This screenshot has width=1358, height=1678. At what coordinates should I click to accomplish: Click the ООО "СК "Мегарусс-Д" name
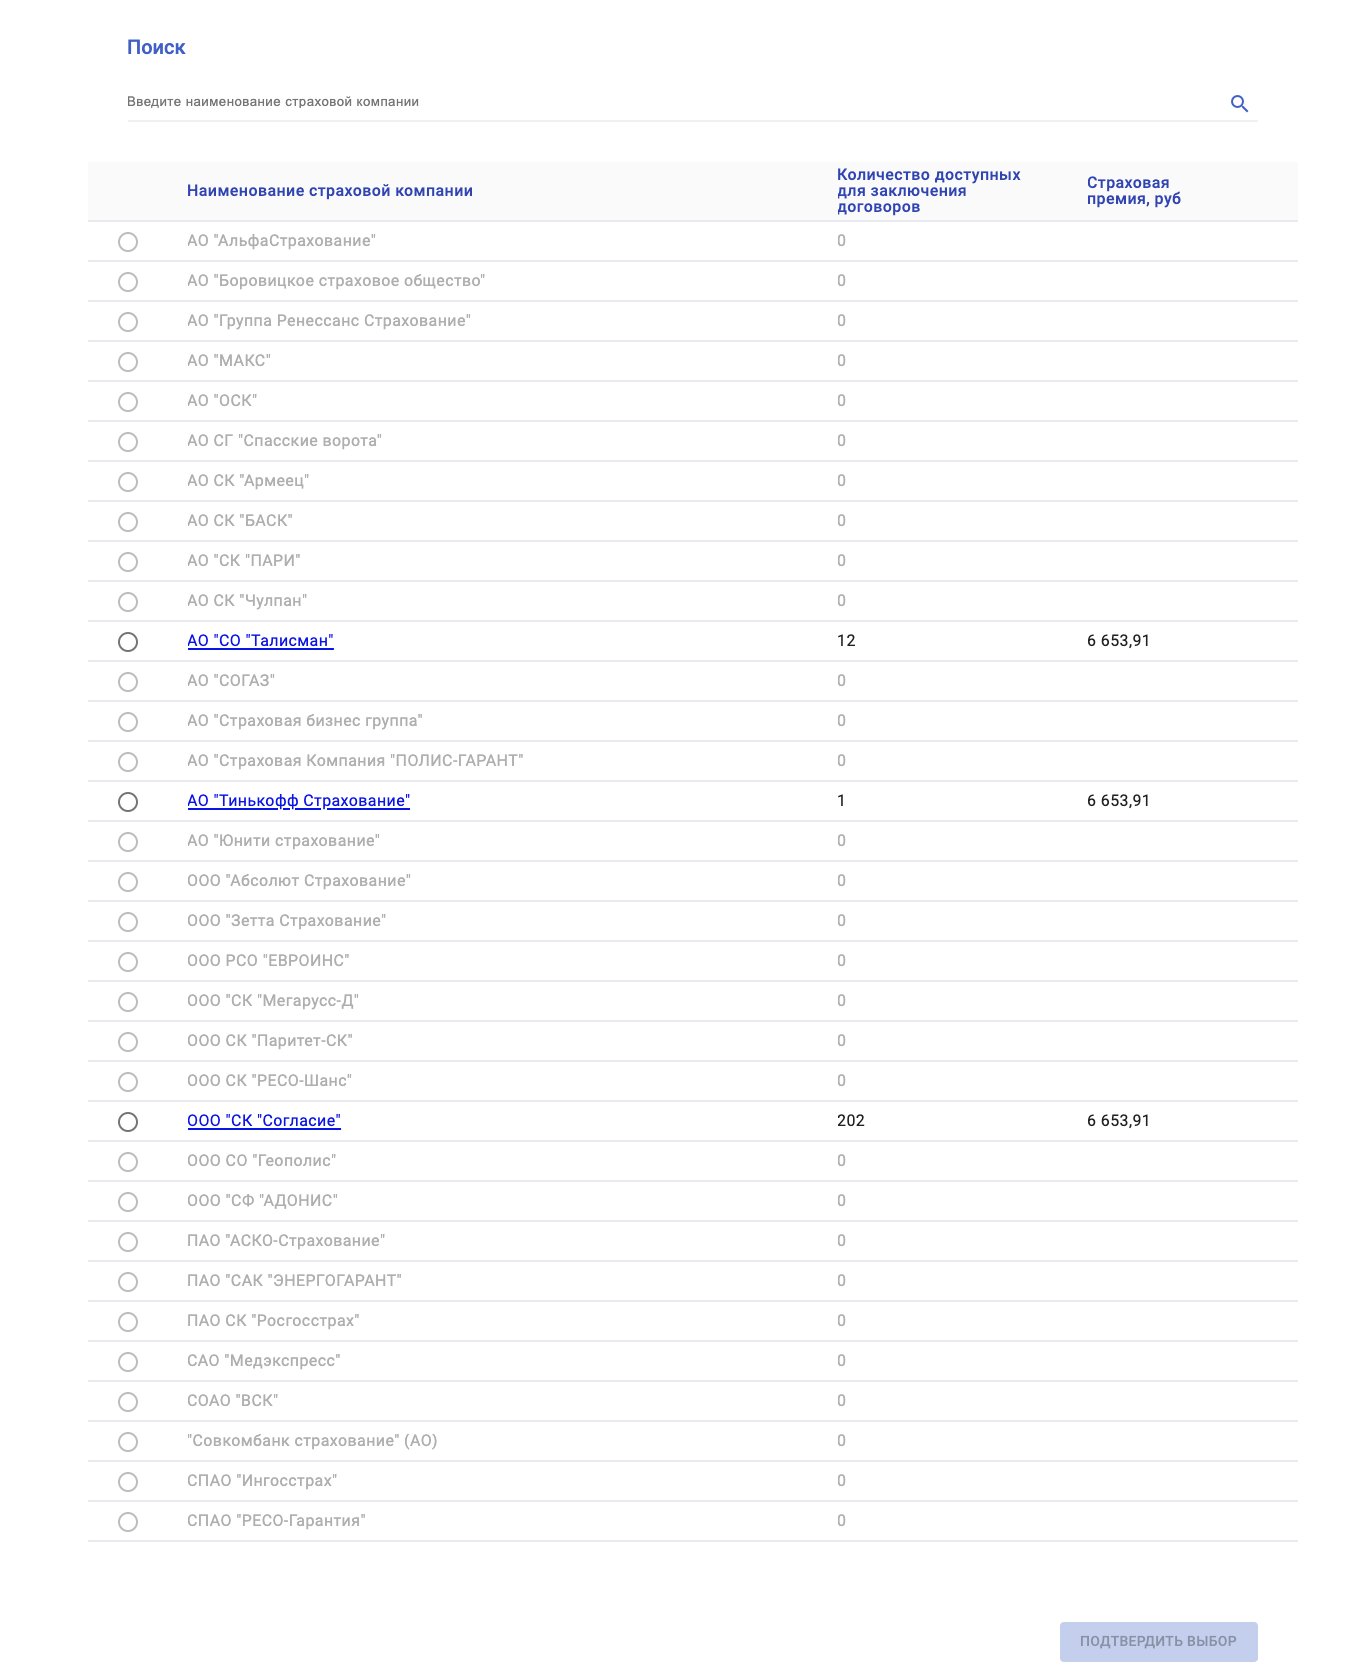(273, 1001)
